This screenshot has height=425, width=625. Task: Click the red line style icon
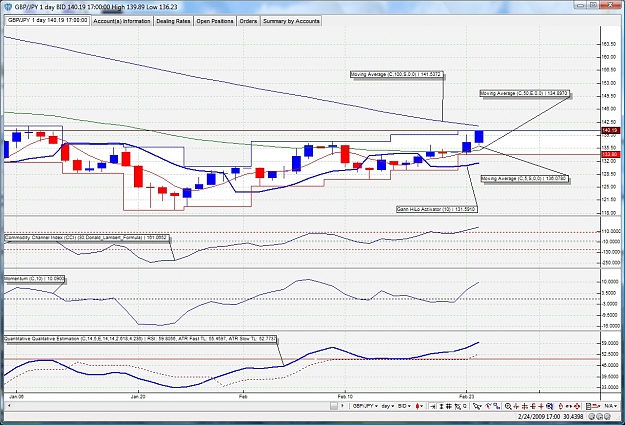click(x=596, y=406)
